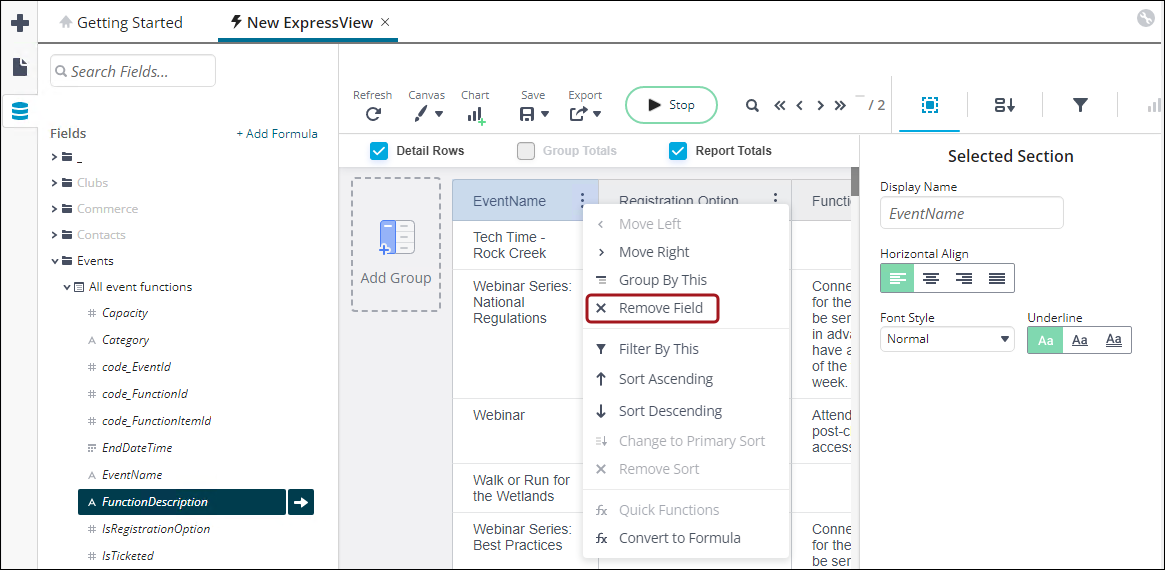Click arrow to add FunctionDescription field

(x=301, y=502)
